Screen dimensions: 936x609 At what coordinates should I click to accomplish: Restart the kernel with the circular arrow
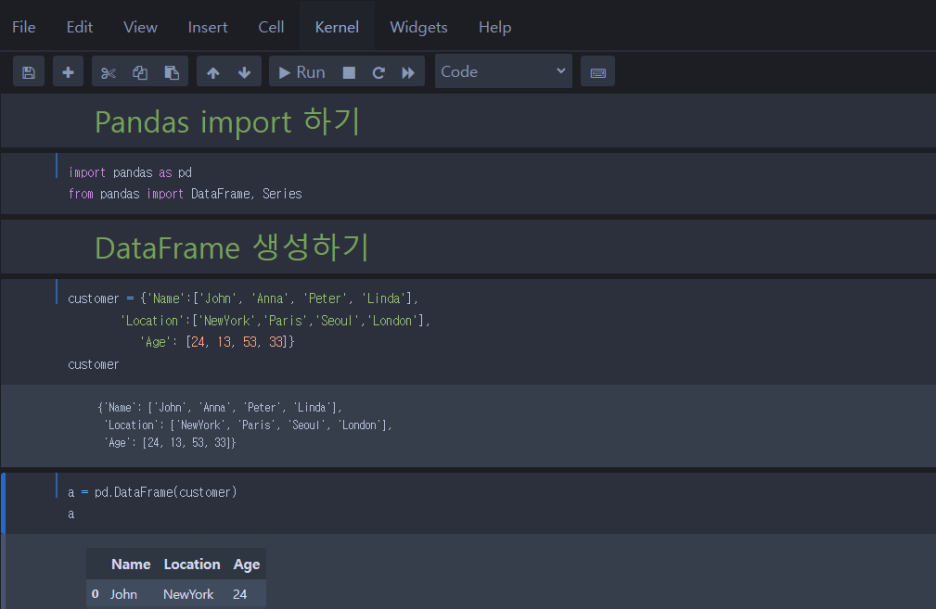(378, 72)
